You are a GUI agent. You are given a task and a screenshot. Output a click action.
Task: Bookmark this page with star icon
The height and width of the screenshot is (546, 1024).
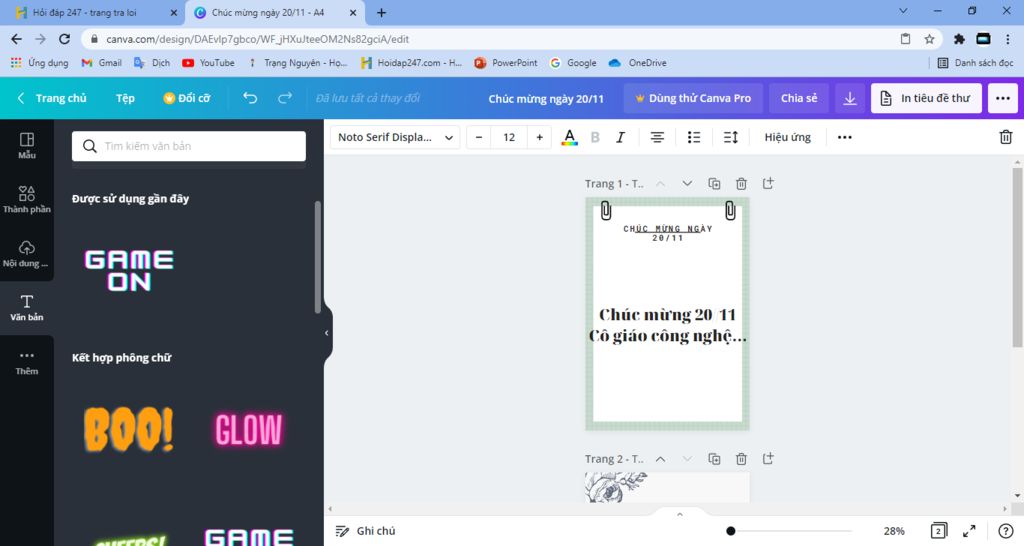click(x=929, y=39)
